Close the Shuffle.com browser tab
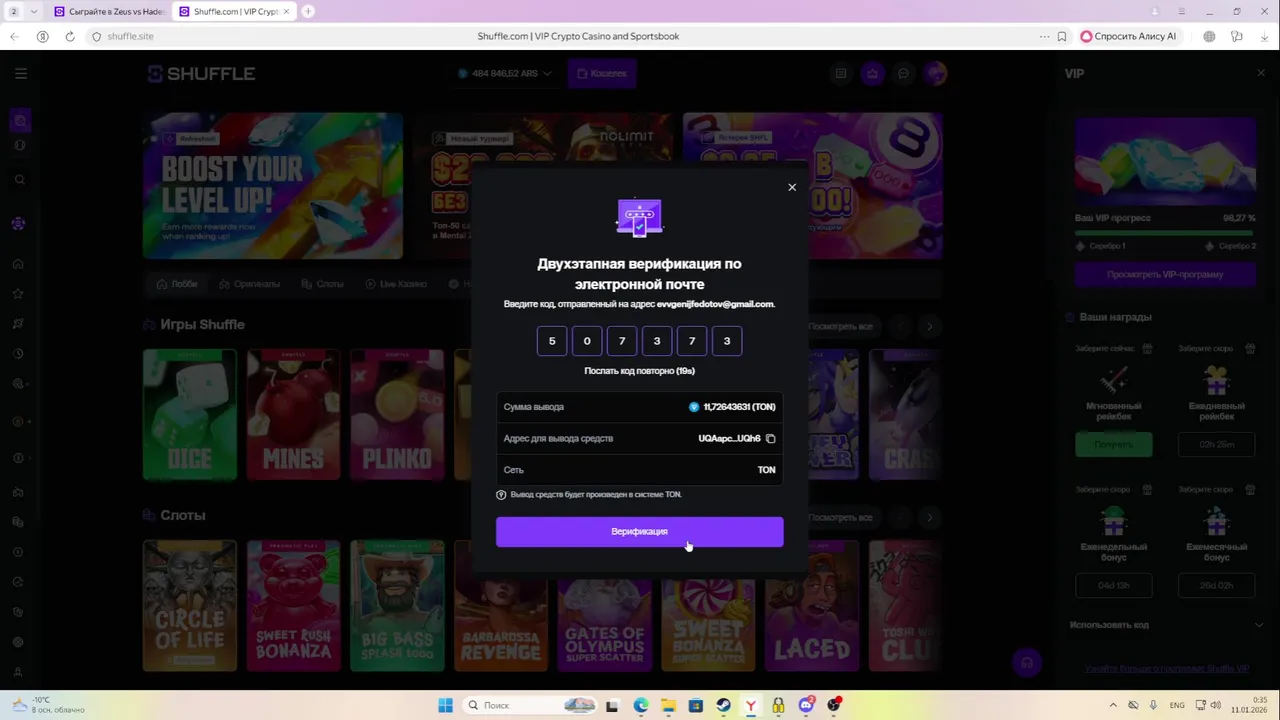This screenshot has height=720, width=1280. coord(286,11)
